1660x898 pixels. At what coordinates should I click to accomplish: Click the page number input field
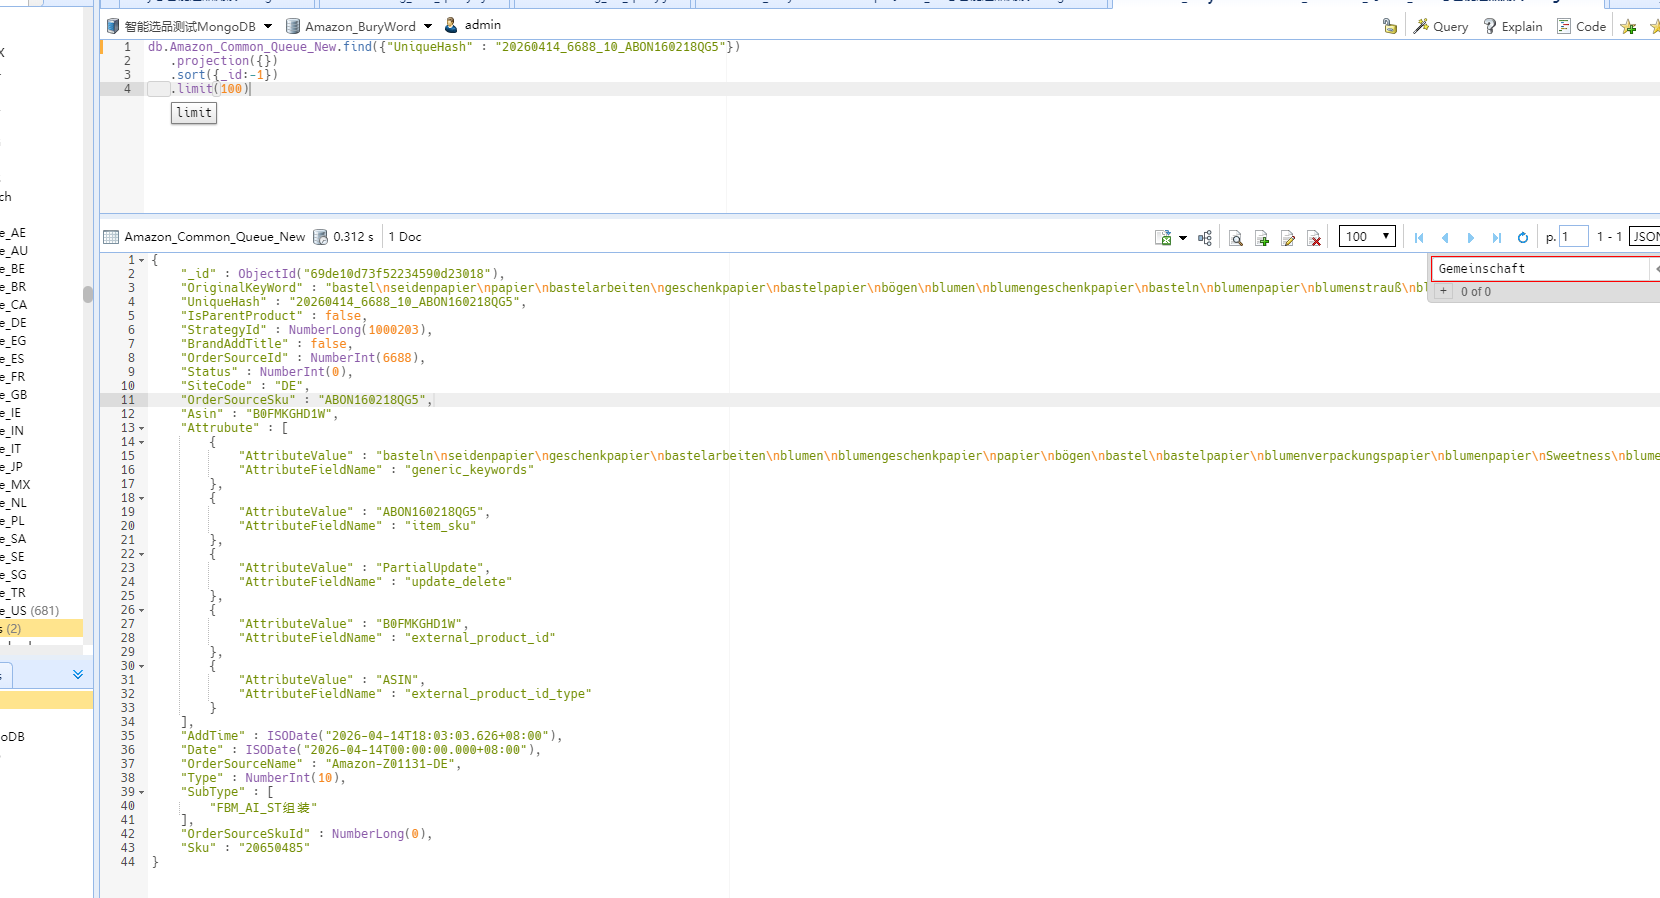tap(1573, 237)
